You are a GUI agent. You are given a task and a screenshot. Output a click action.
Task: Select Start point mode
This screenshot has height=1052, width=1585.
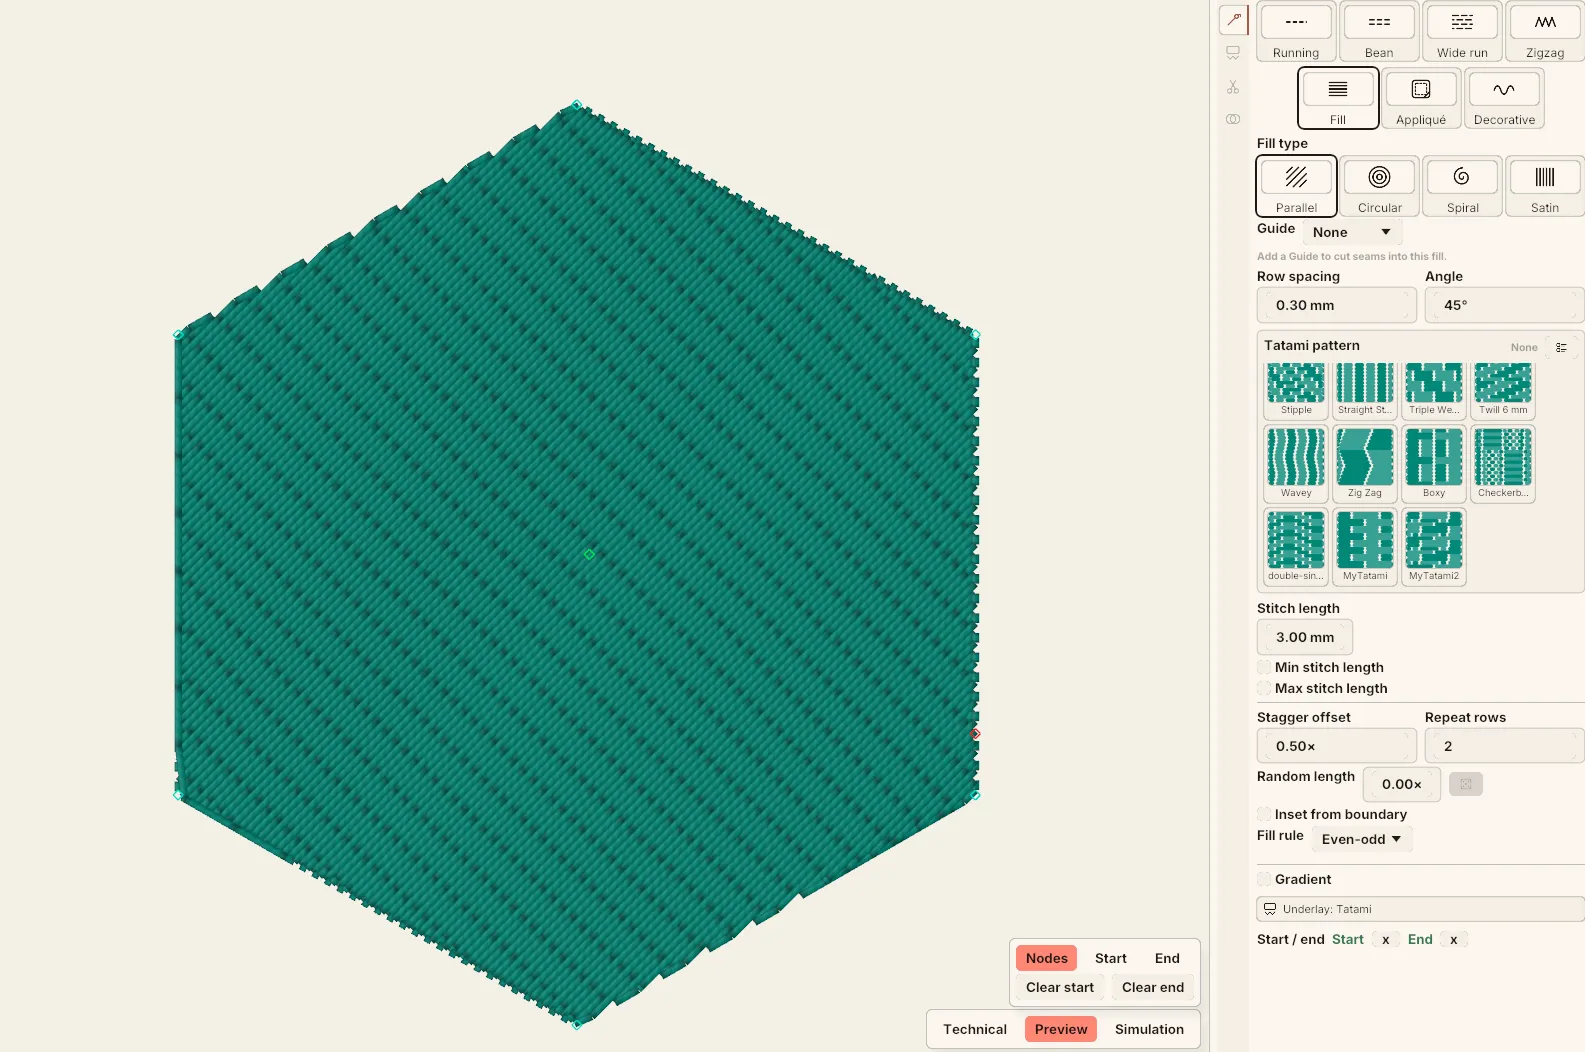(1110, 958)
